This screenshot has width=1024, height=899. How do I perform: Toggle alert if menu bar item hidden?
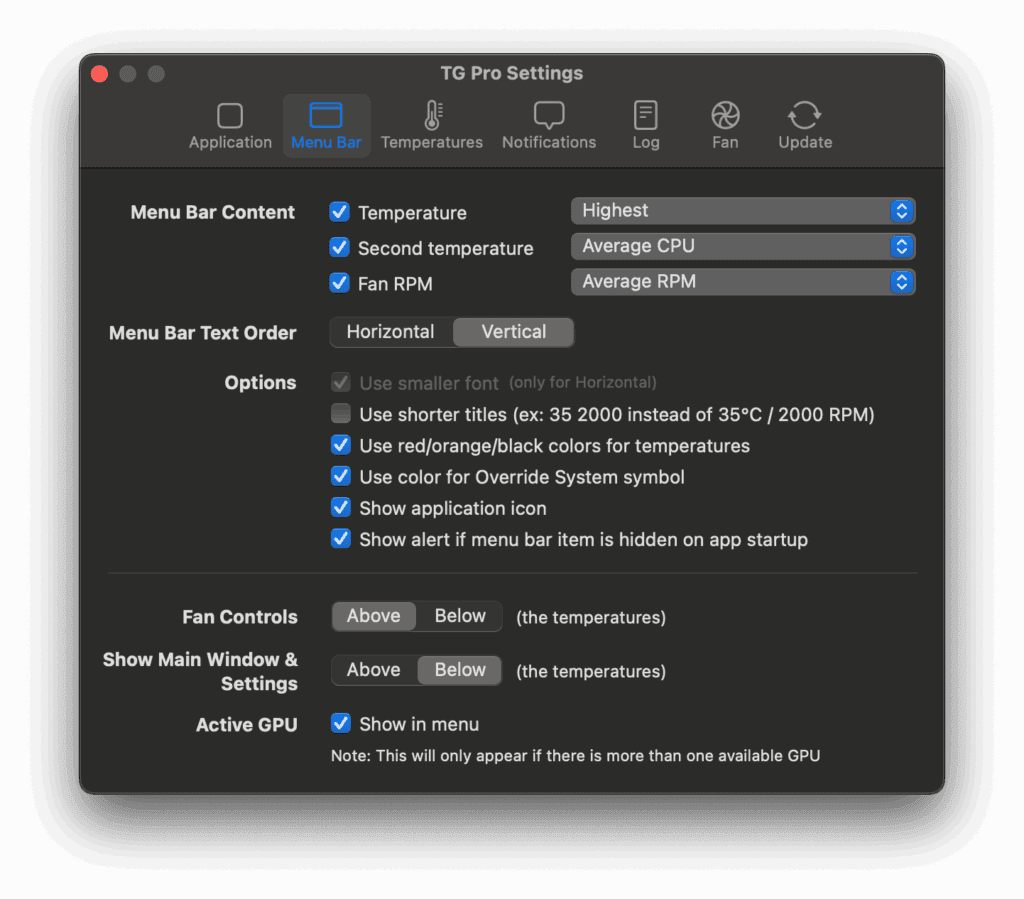click(x=341, y=539)
